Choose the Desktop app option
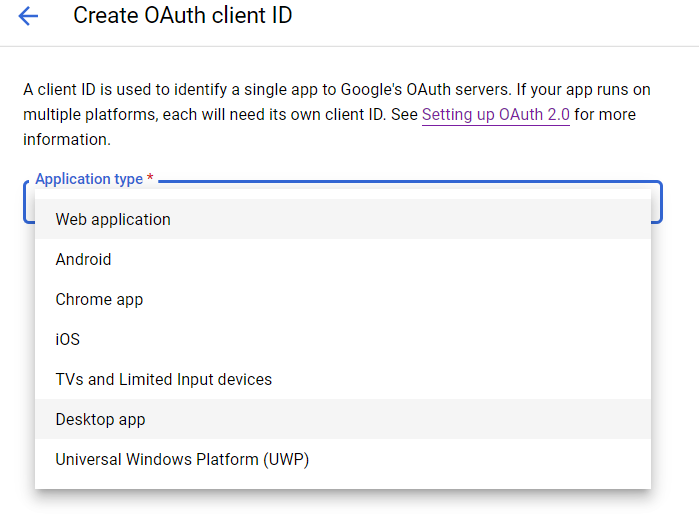 (100, 419)
